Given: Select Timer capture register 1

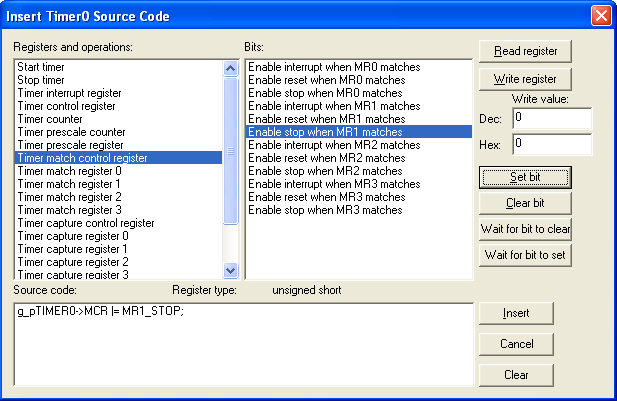Looking at the screenshot, I should tap(118, 249).
